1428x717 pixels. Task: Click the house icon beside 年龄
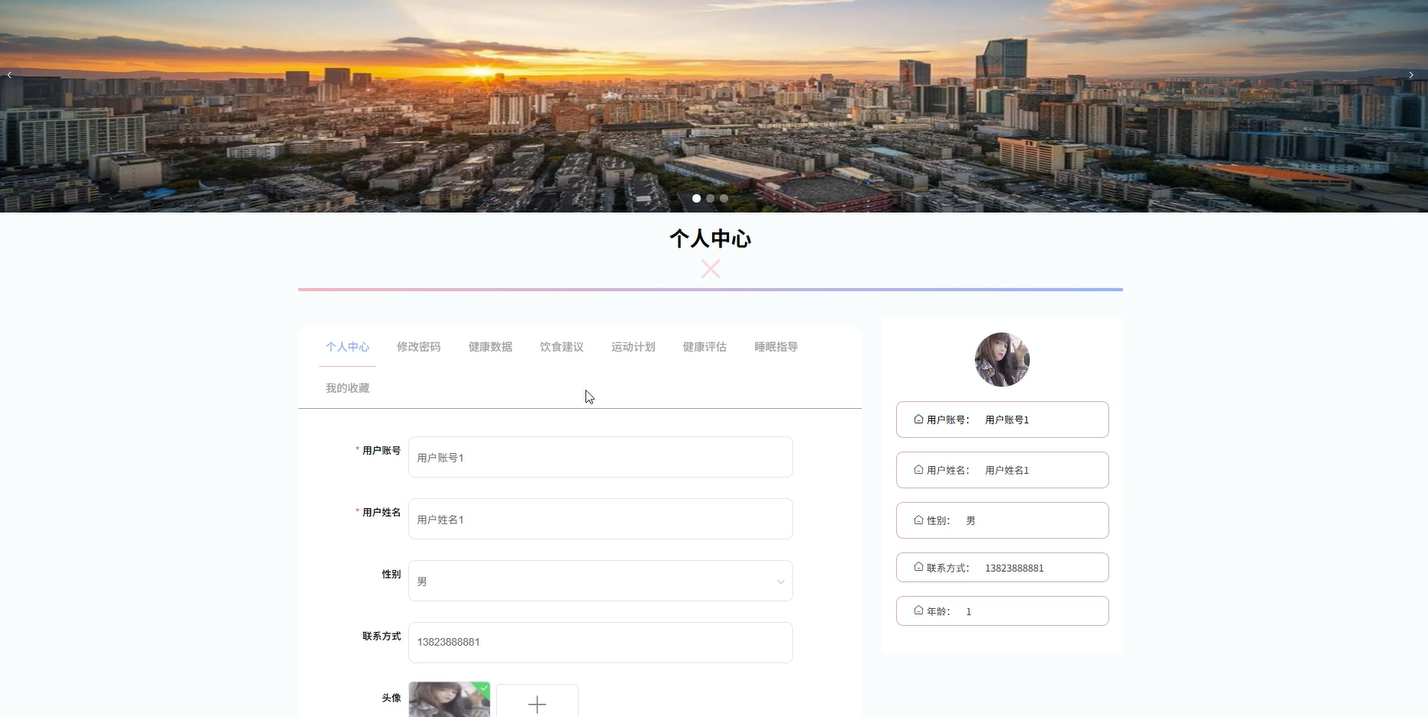[918, 610]
